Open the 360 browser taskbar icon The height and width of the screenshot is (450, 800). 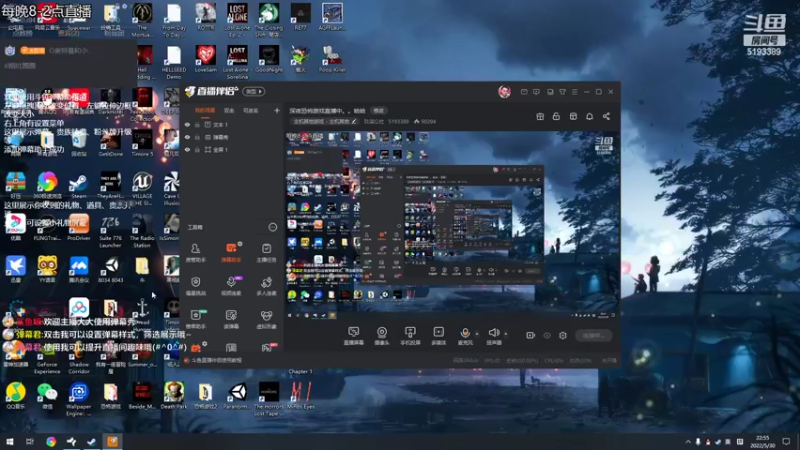tap(51, 441)
